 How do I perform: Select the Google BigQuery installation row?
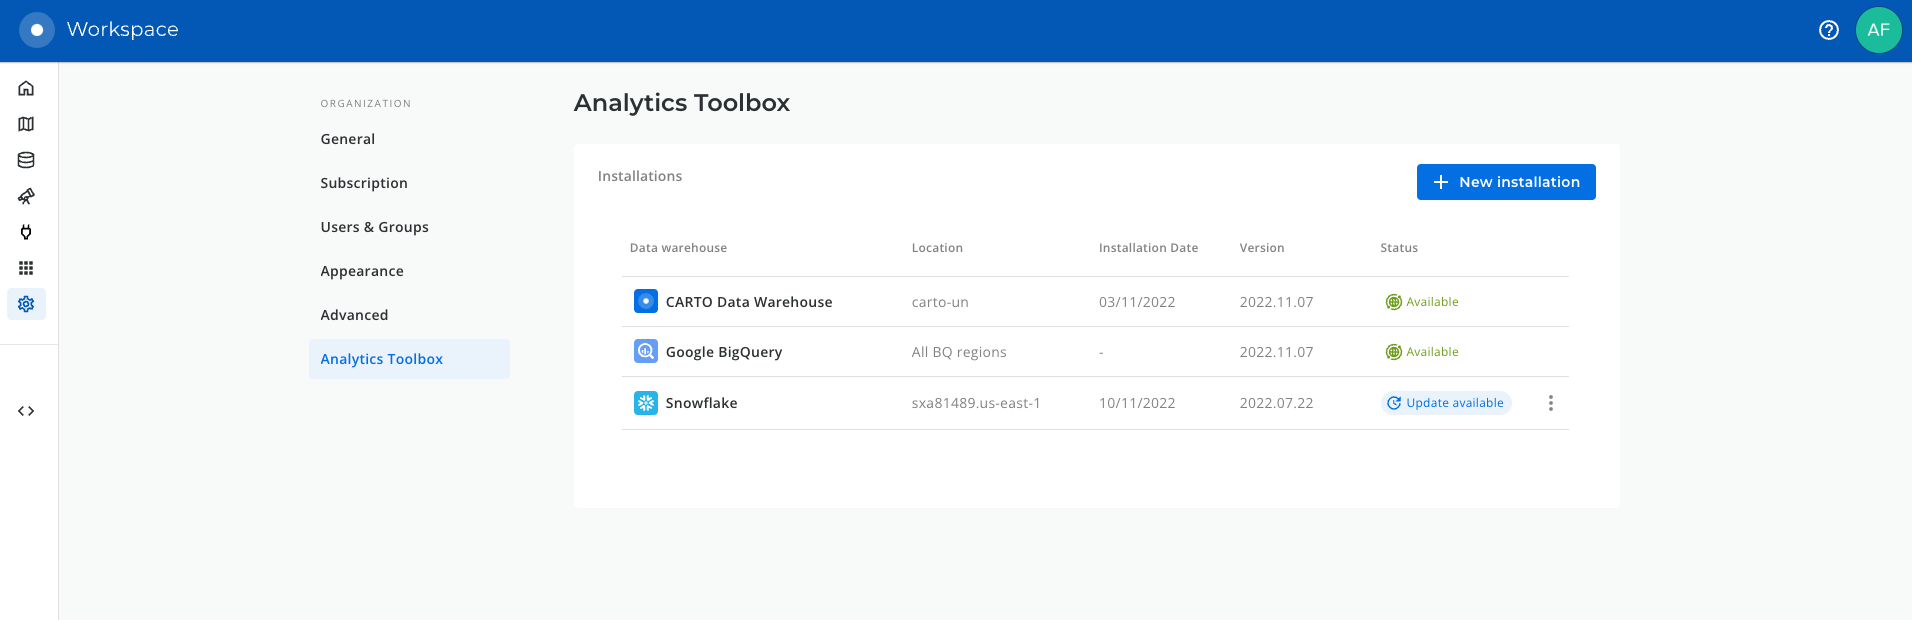pyautogui.click(x=724, y=352)
